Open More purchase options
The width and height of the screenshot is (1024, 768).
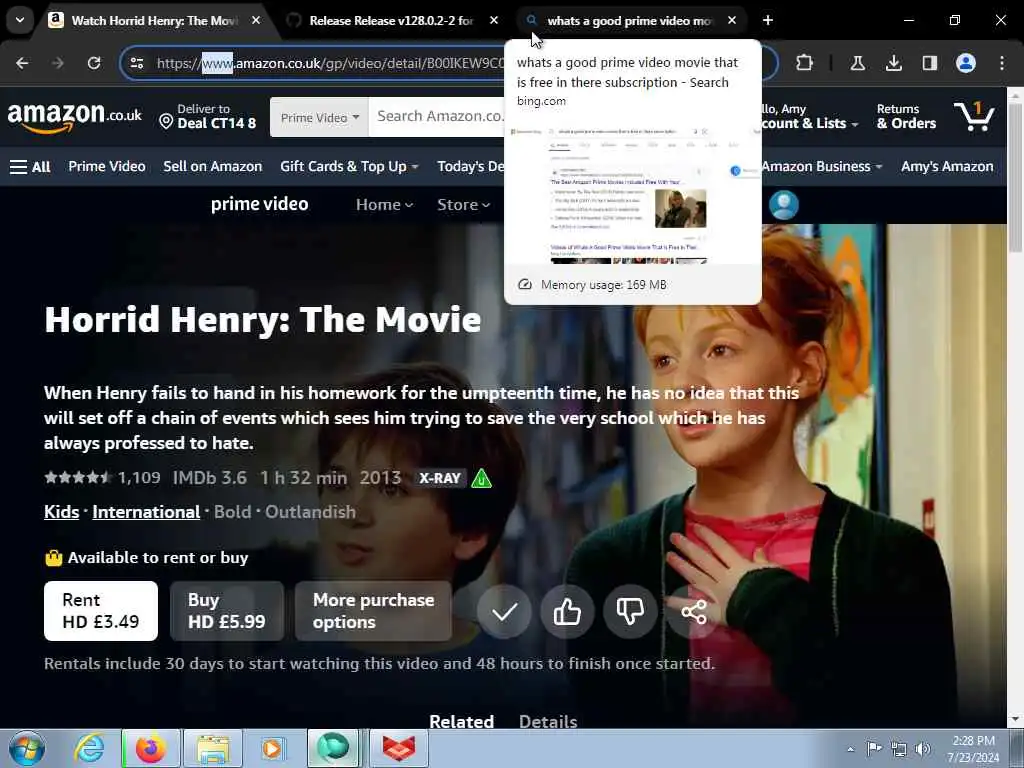374,611
